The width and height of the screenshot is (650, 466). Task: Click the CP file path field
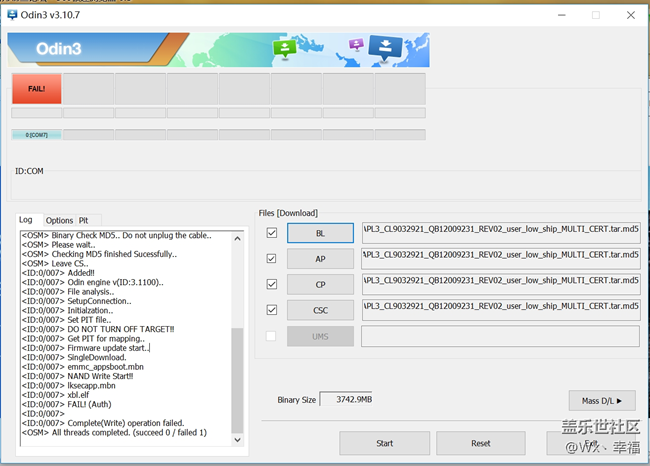pos(501,284)
